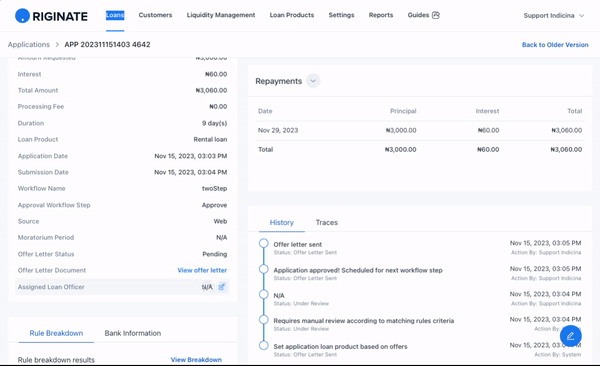Click the Date column header

pyautogui.click(x=265, y=111)
